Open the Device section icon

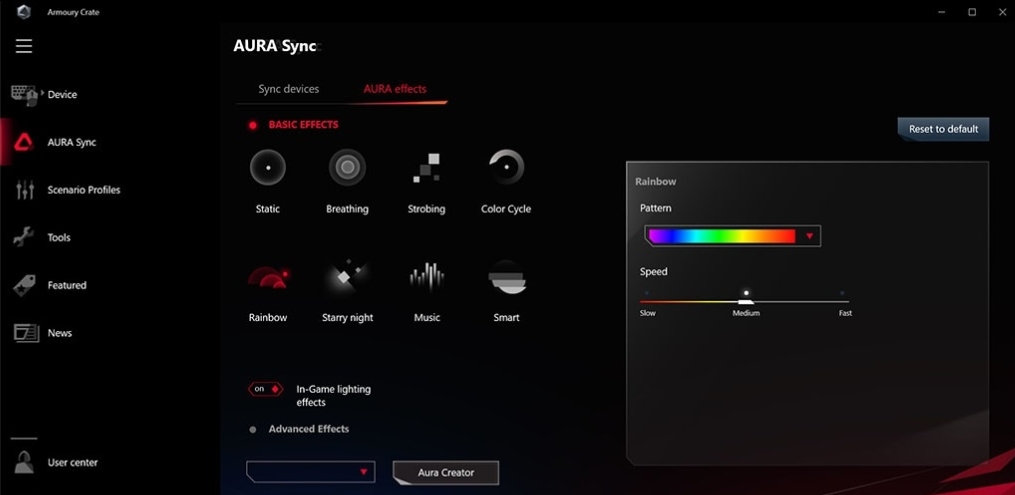click(x=25, y=94)
